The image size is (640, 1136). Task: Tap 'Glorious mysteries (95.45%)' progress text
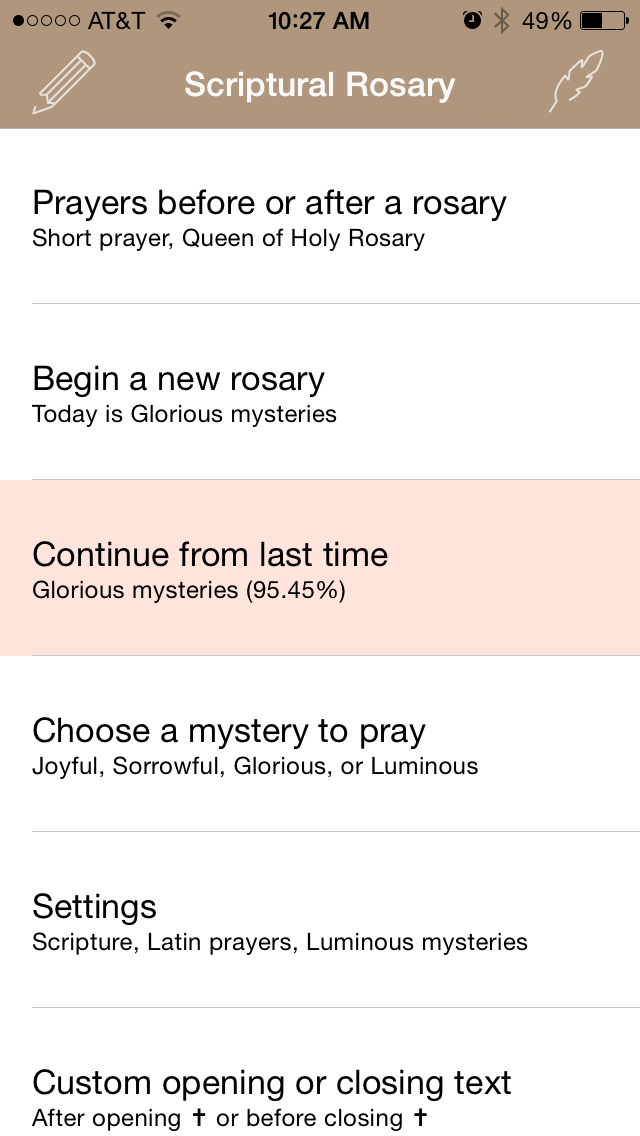(x=189, y=590)
